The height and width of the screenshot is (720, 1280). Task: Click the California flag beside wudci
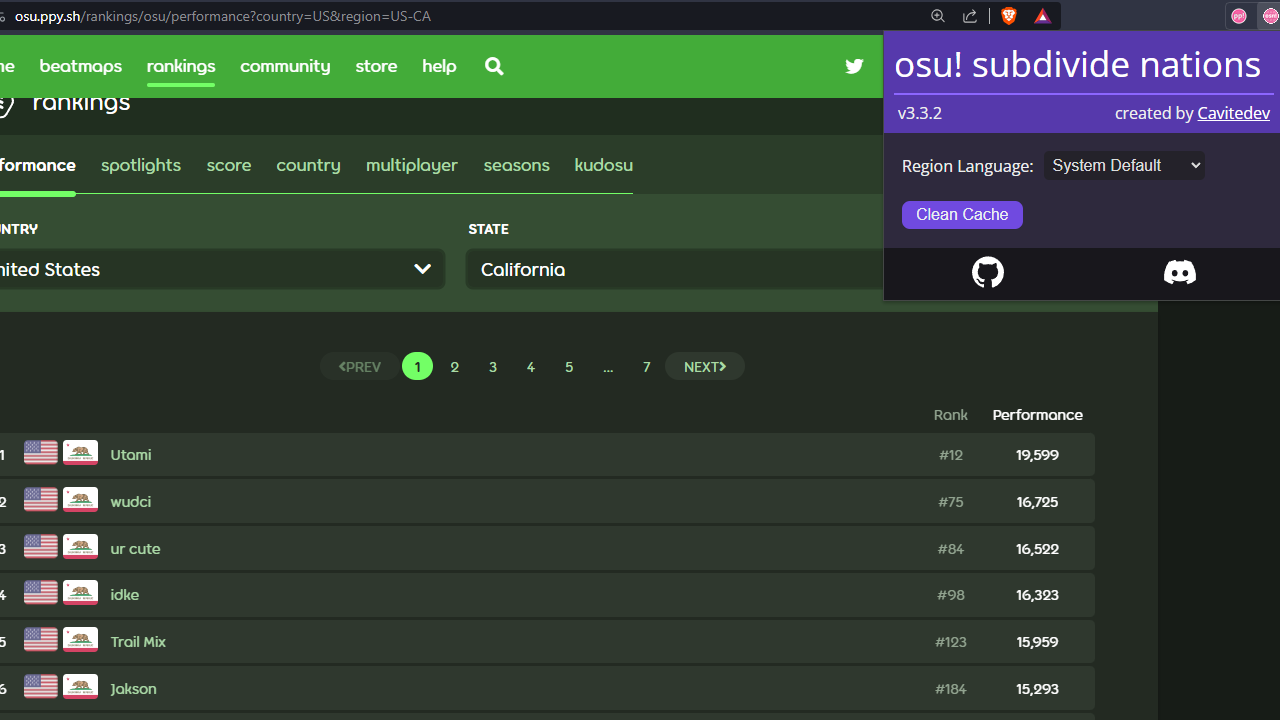[x=80, y=500]
